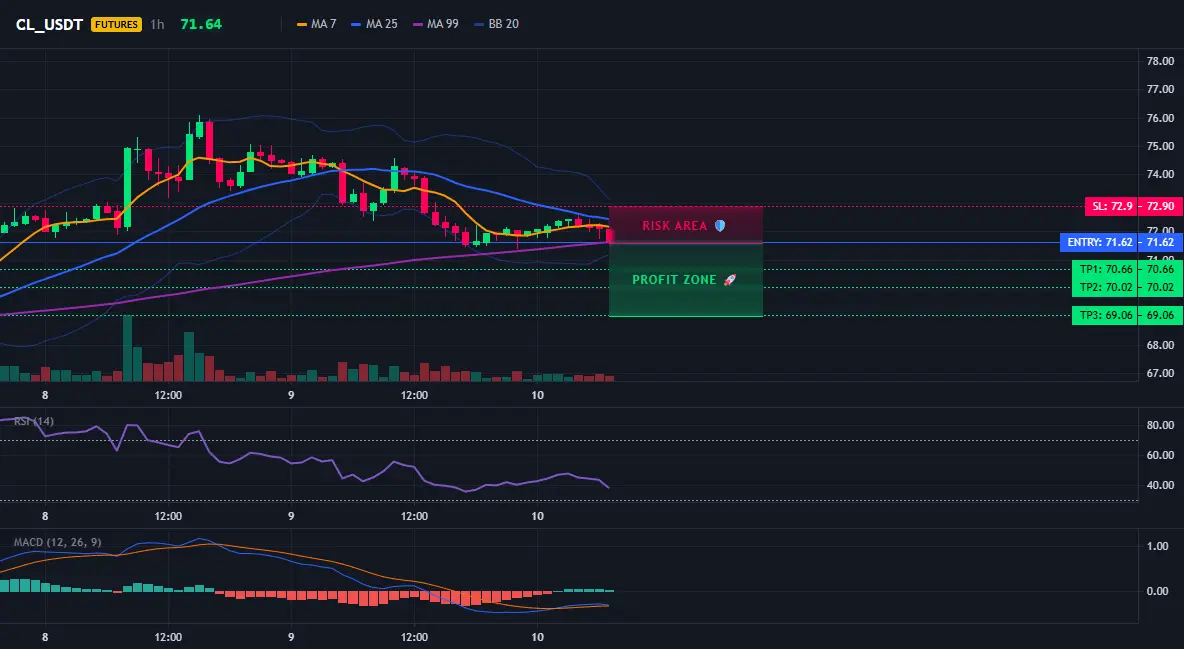Click the FUTURES badge
This screenshot has height=649, width=1184.
click(116, 24)
